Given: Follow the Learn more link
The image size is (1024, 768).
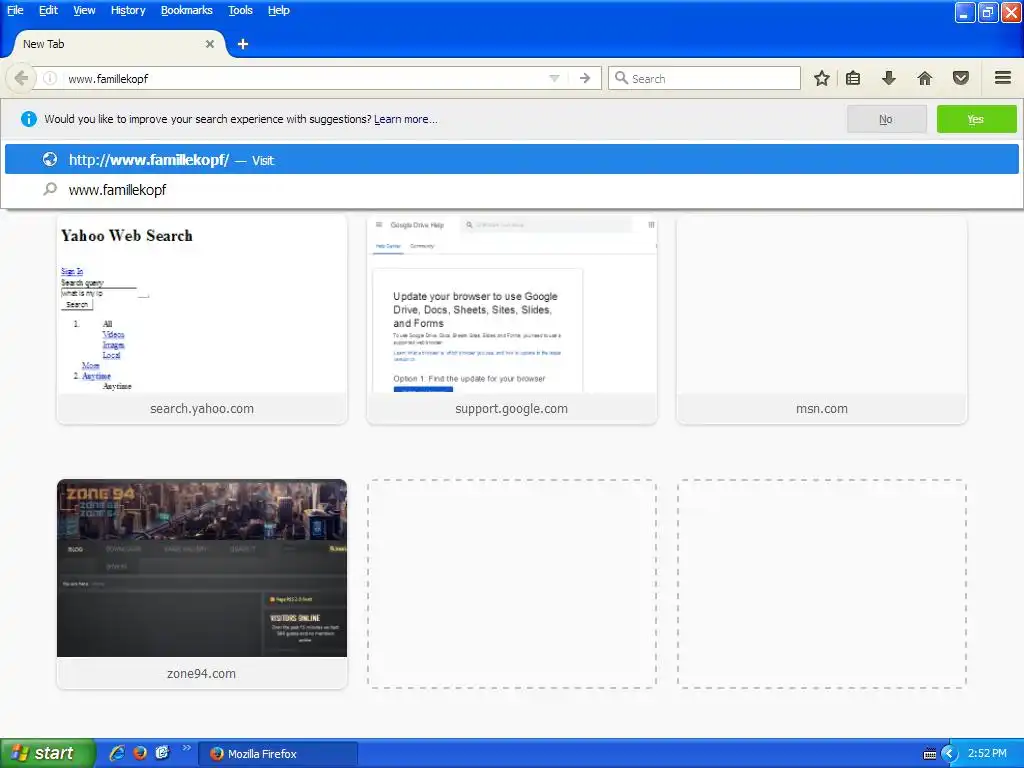Looking at the screenshot, I should (406, 120).
